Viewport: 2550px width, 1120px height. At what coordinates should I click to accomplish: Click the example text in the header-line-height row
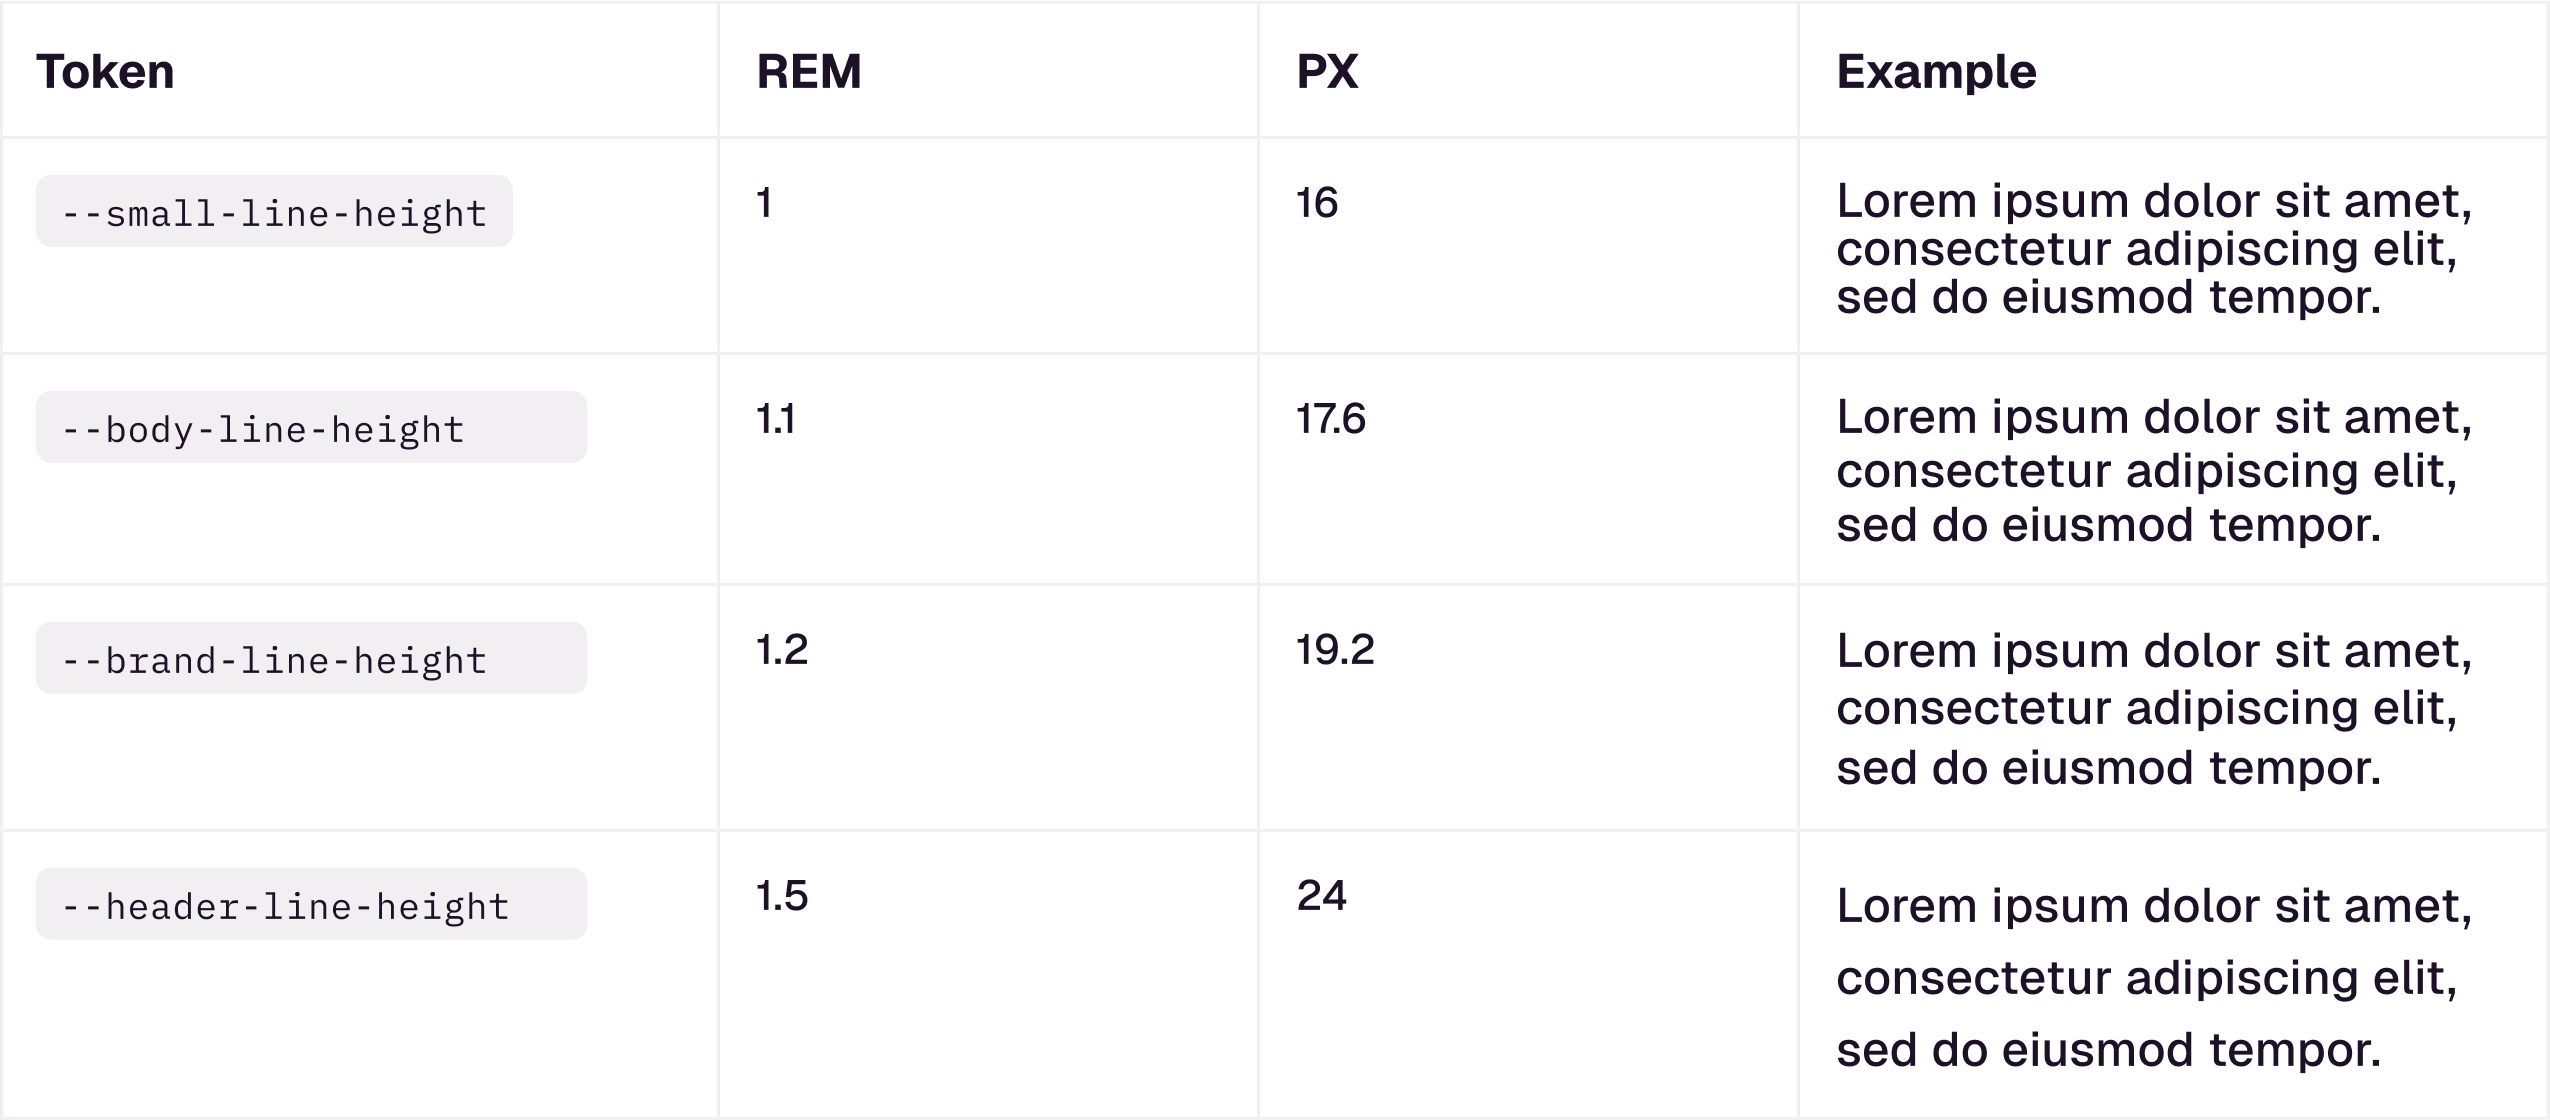coord(2153,977)
